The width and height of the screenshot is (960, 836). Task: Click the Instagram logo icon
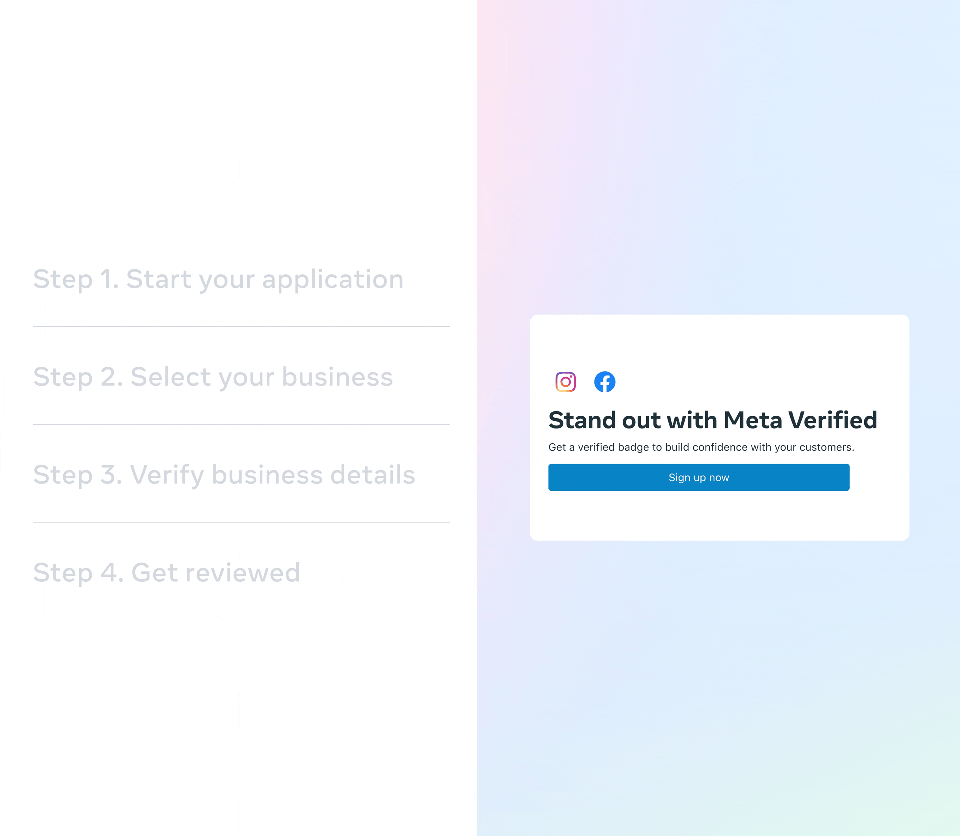(566, 382)
